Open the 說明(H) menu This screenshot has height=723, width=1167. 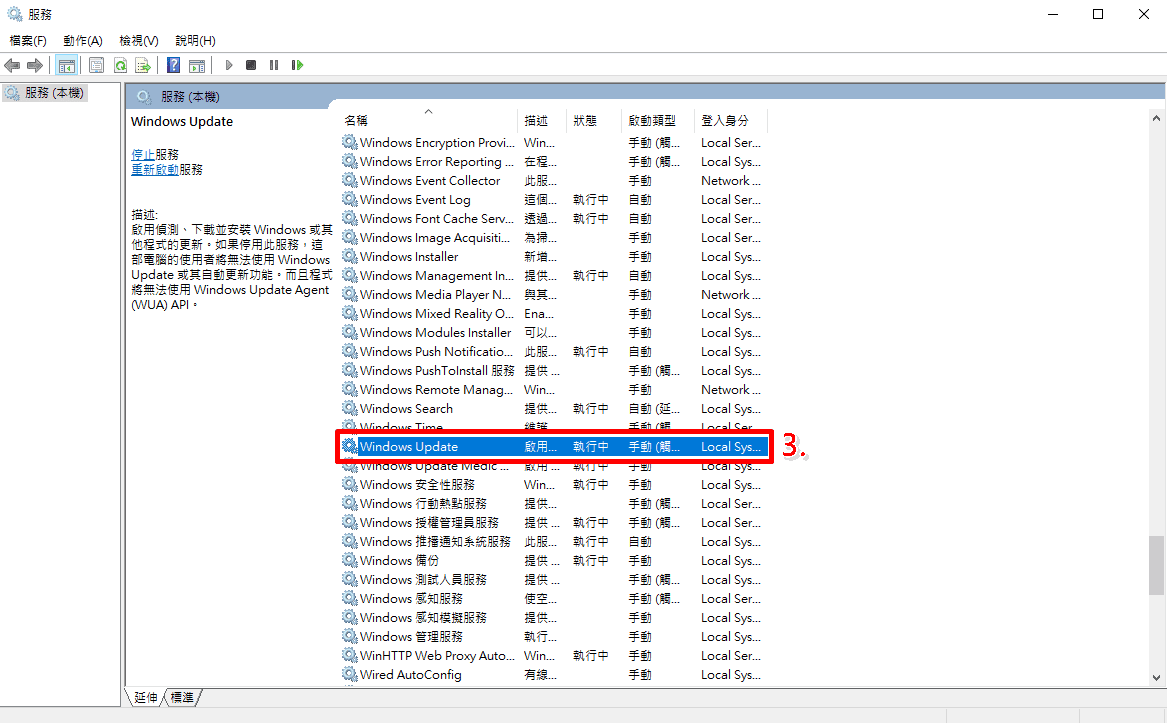[x=196, y=40]
